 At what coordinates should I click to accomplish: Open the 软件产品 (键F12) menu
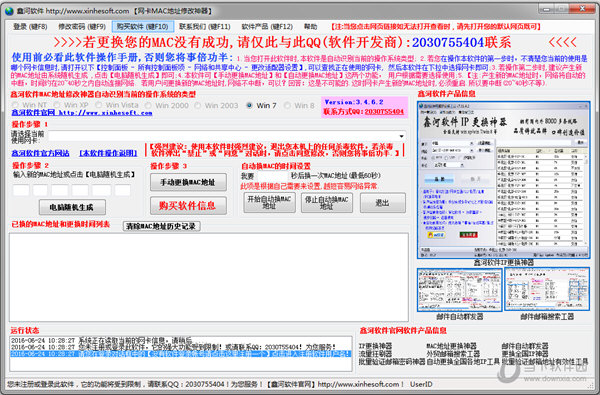tap(267, 26)
